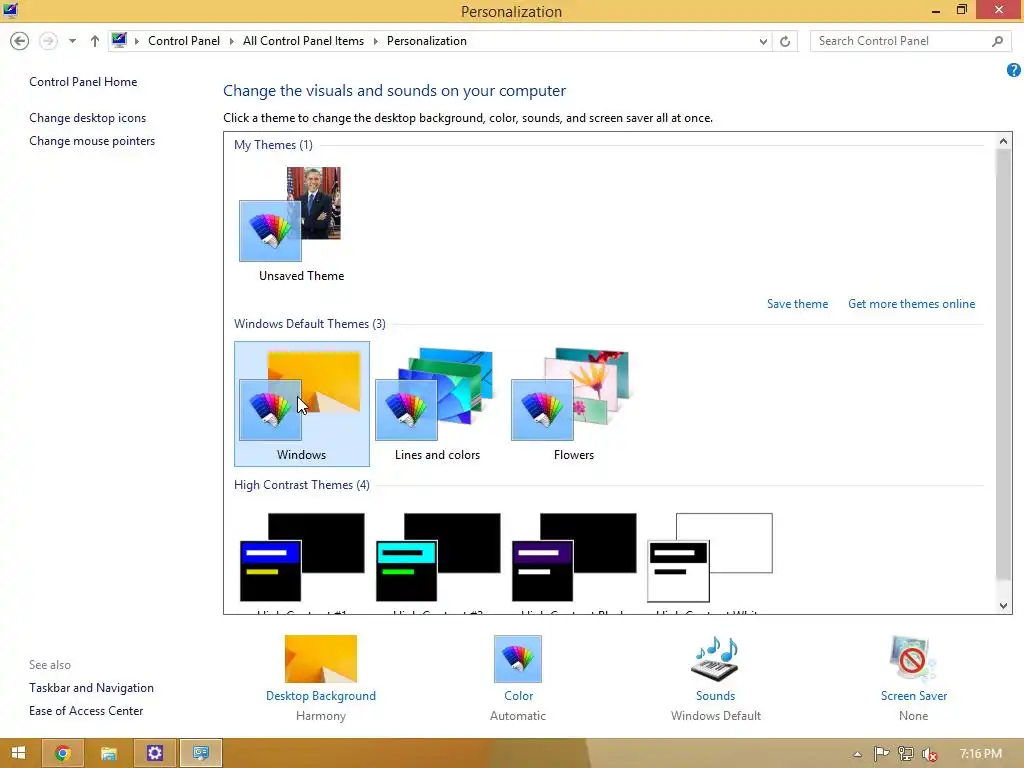The height and width of the screenshot is (768, 1024).
Task: Click the theme list scrollbar thumb
Action: (x=1004, y=364)
